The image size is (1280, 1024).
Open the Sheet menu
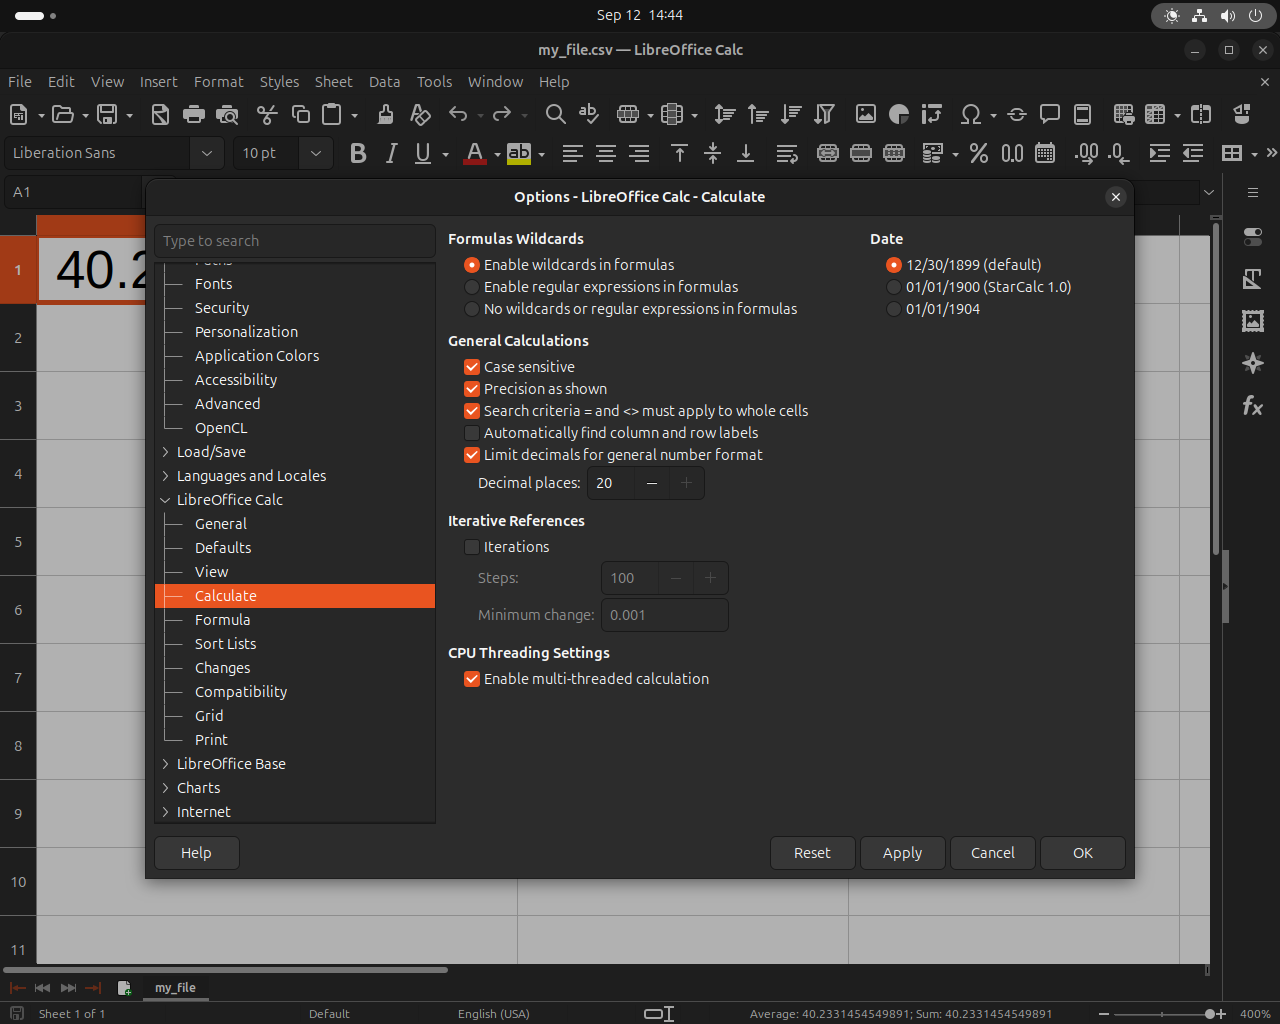pyautogui.click(x=333, y=82)
